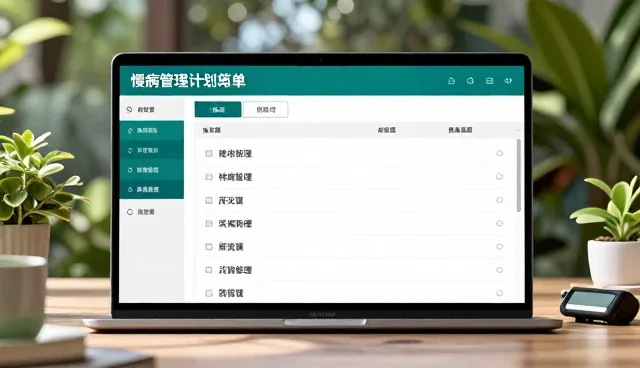Select the radio circle of the first list row
Image resolution: width=640 pixels, height=368 pixels.
click(500, 153)
